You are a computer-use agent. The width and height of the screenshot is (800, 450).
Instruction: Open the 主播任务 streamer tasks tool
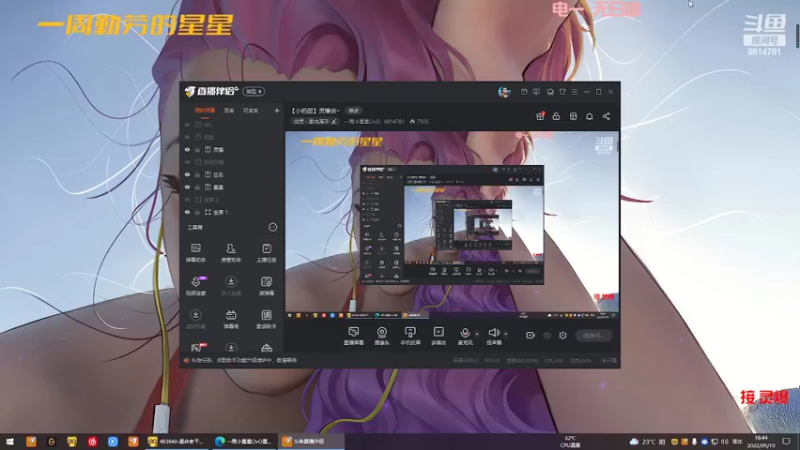[x=266, y=253]
